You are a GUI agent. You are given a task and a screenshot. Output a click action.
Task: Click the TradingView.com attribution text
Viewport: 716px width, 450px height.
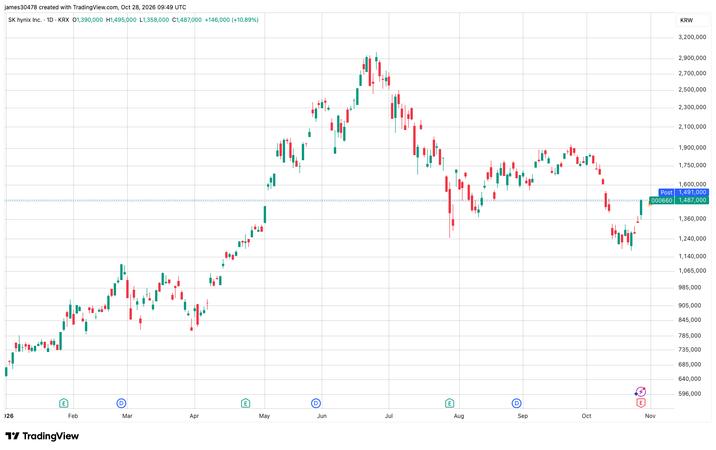click(95, 7)
